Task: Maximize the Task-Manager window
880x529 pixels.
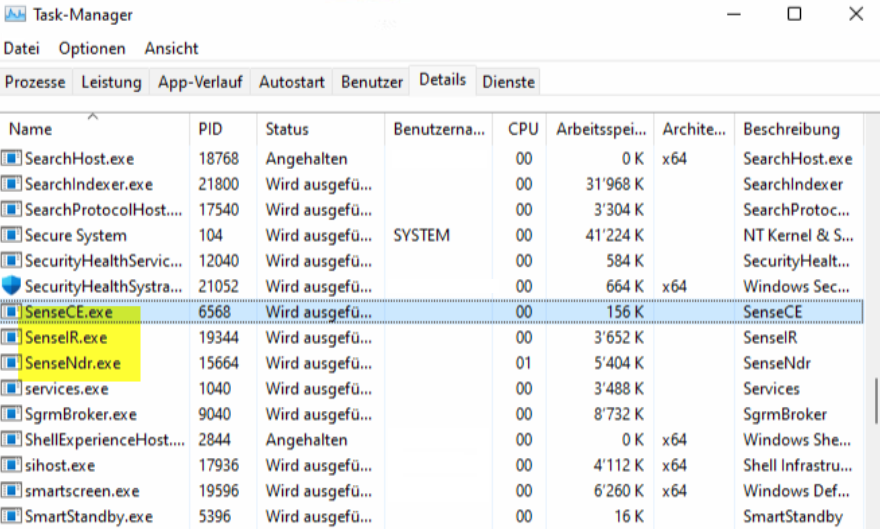Action: 794,13
